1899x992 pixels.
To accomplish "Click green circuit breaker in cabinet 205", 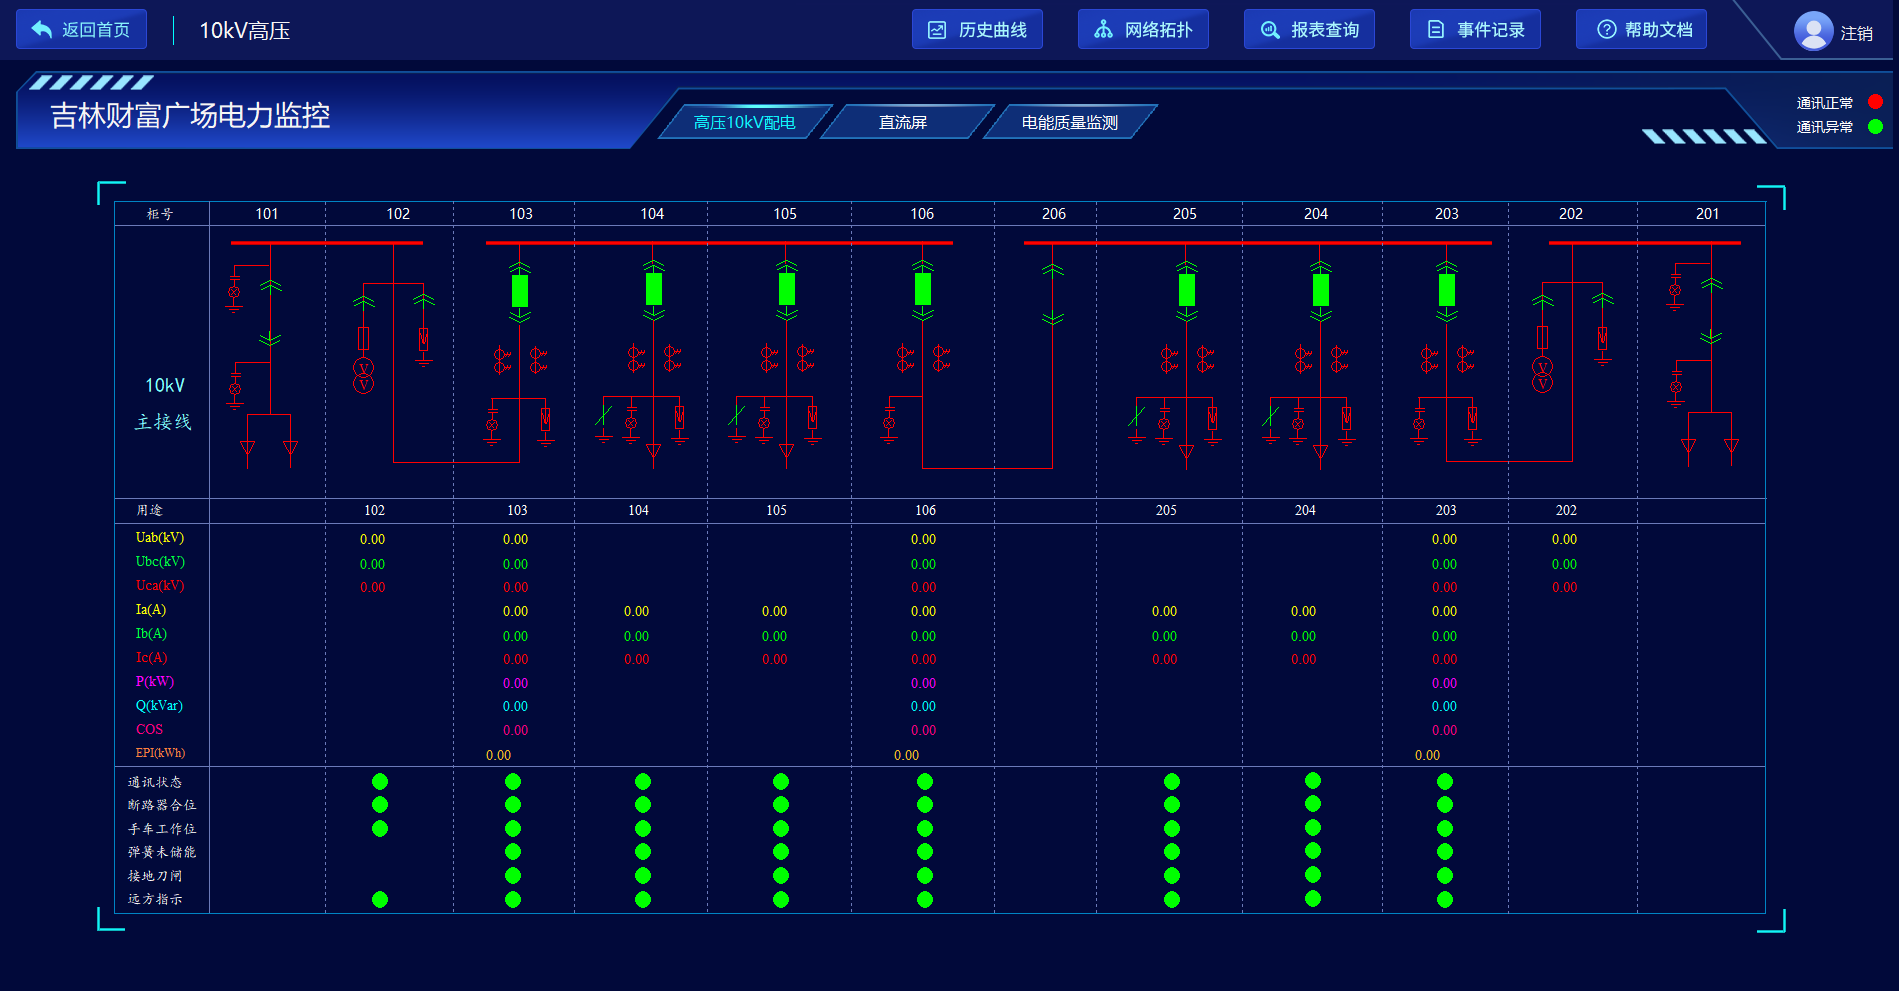I will (1187, 290).
